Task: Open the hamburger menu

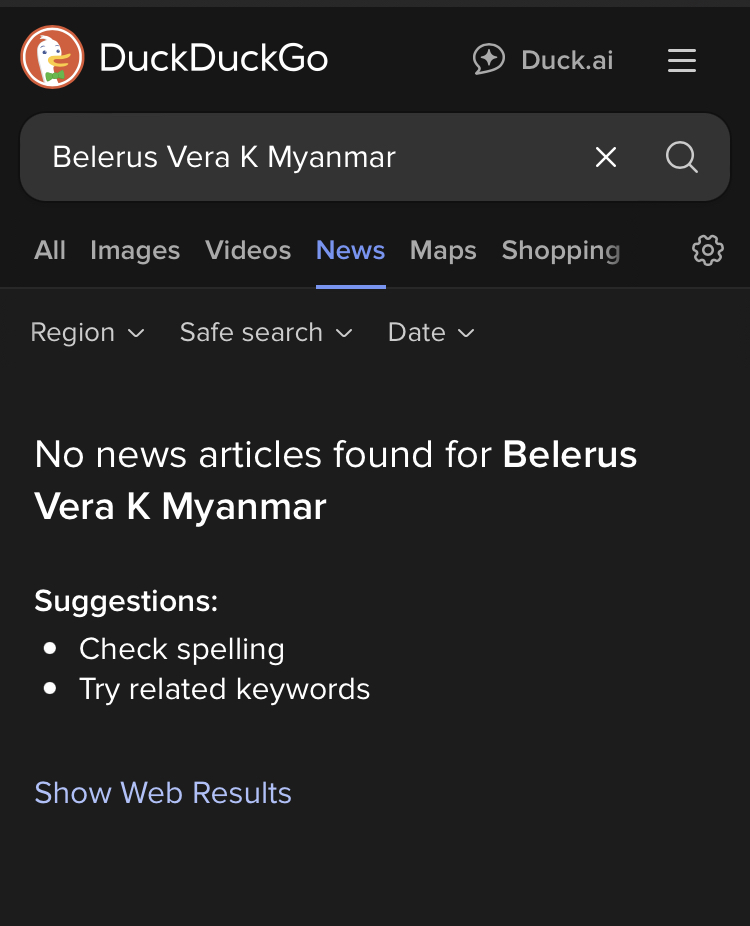Action: point(682,61)
